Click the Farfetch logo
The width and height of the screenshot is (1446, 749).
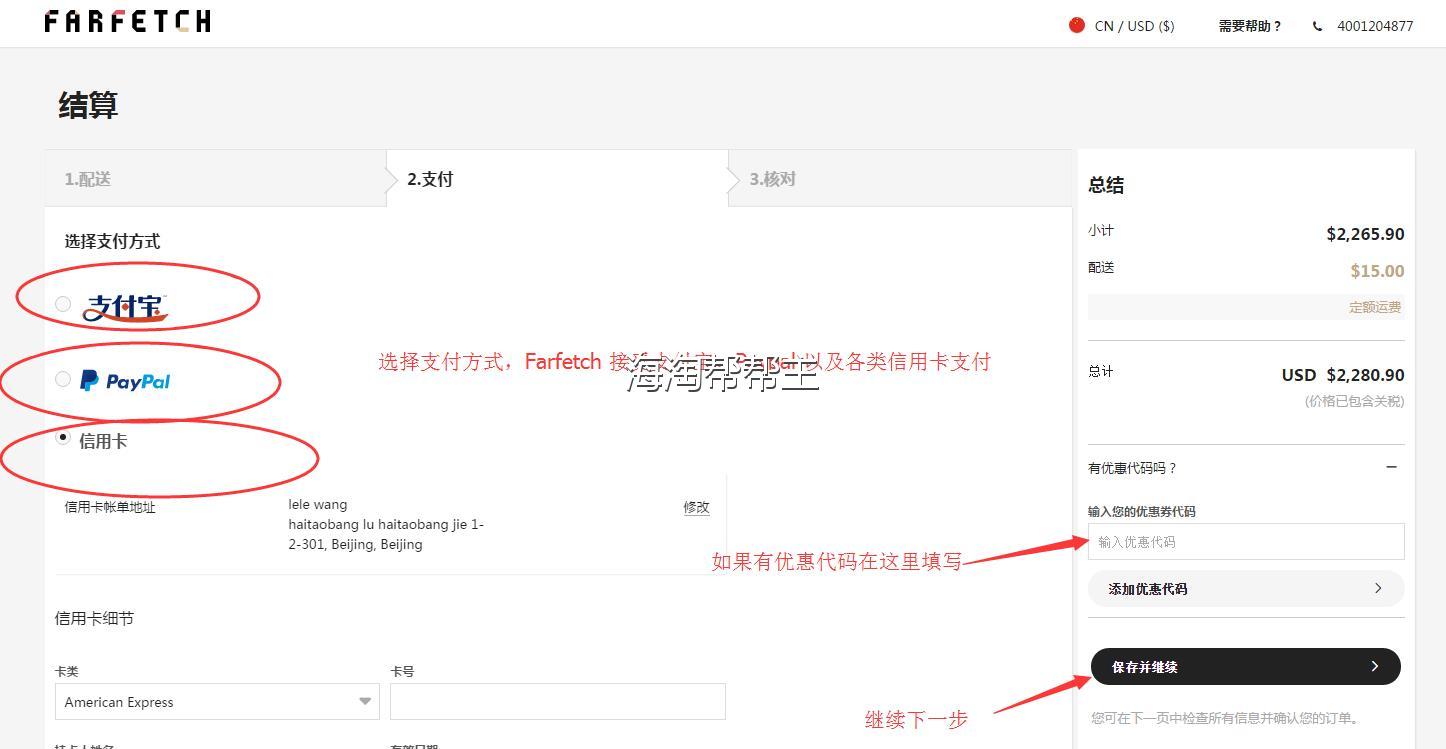coord(128,21)
